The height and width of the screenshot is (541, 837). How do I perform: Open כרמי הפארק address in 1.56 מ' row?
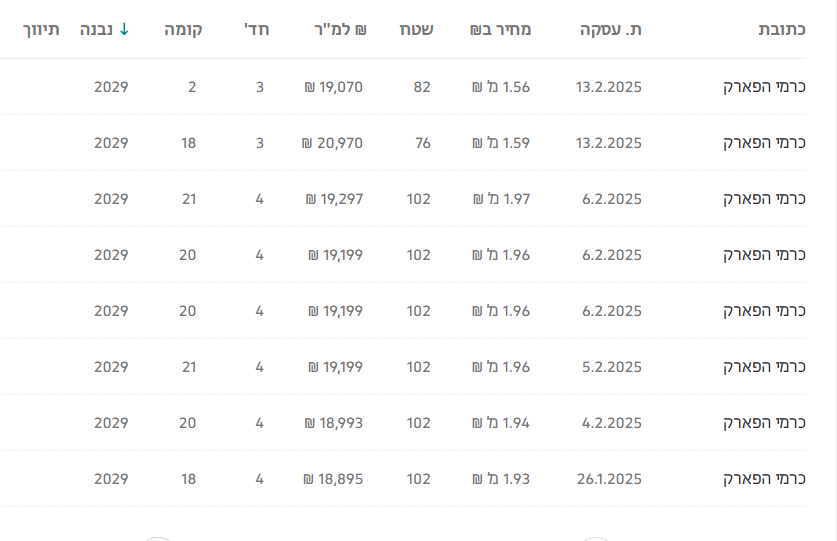click(764, 87)
